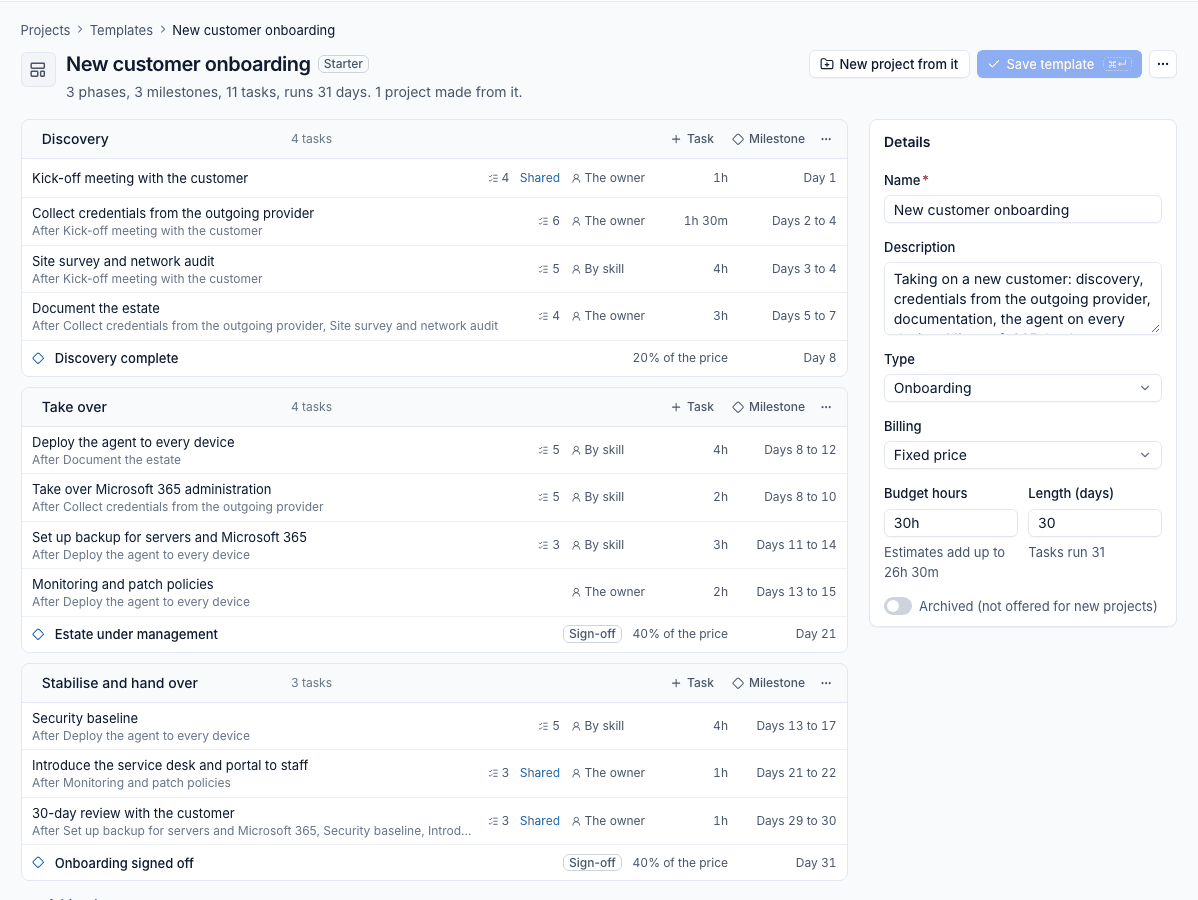
Task: Open the Document the estate task
Action: (96, 308)
